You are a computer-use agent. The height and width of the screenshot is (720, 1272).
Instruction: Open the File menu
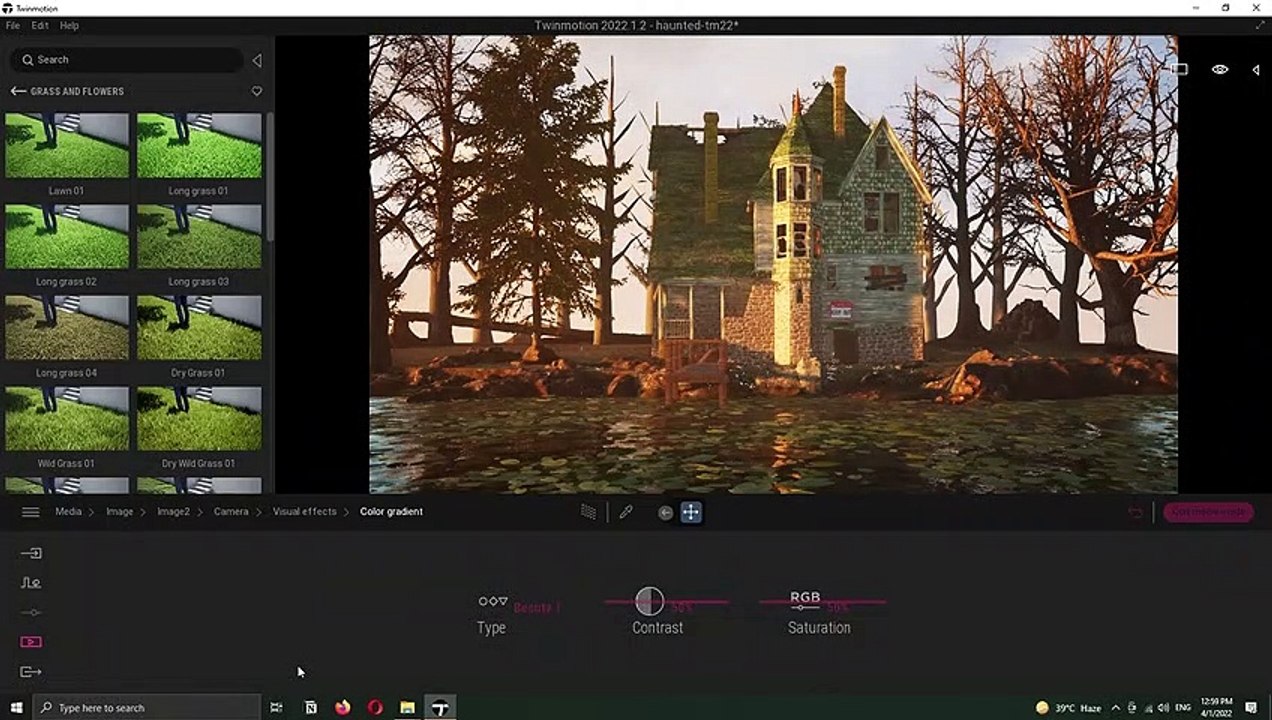click(13, 25)
